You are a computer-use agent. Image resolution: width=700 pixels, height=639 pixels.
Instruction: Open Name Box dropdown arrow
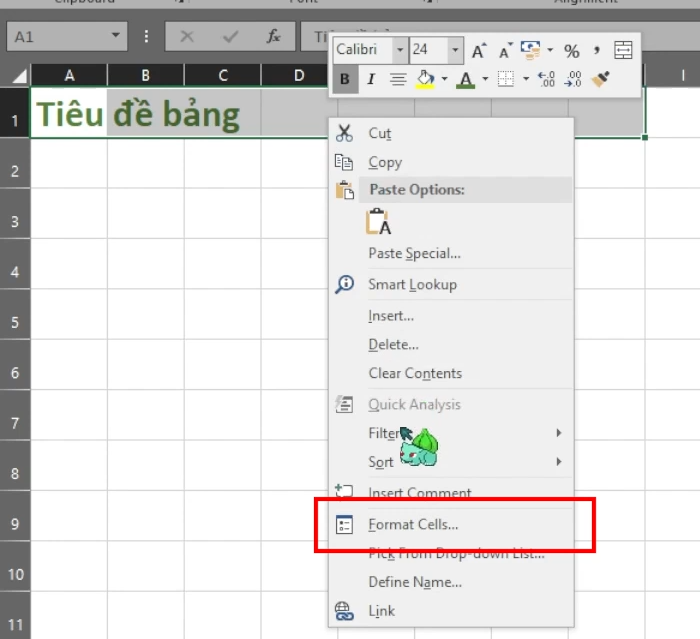116,35
